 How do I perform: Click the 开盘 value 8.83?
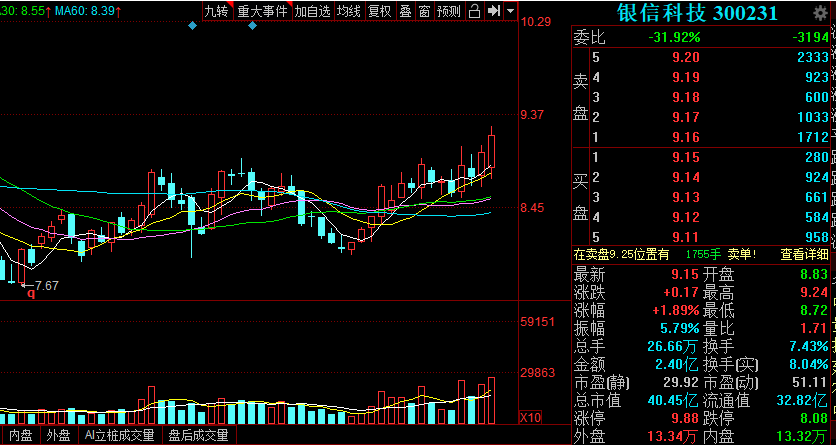[x=815, y=275]
